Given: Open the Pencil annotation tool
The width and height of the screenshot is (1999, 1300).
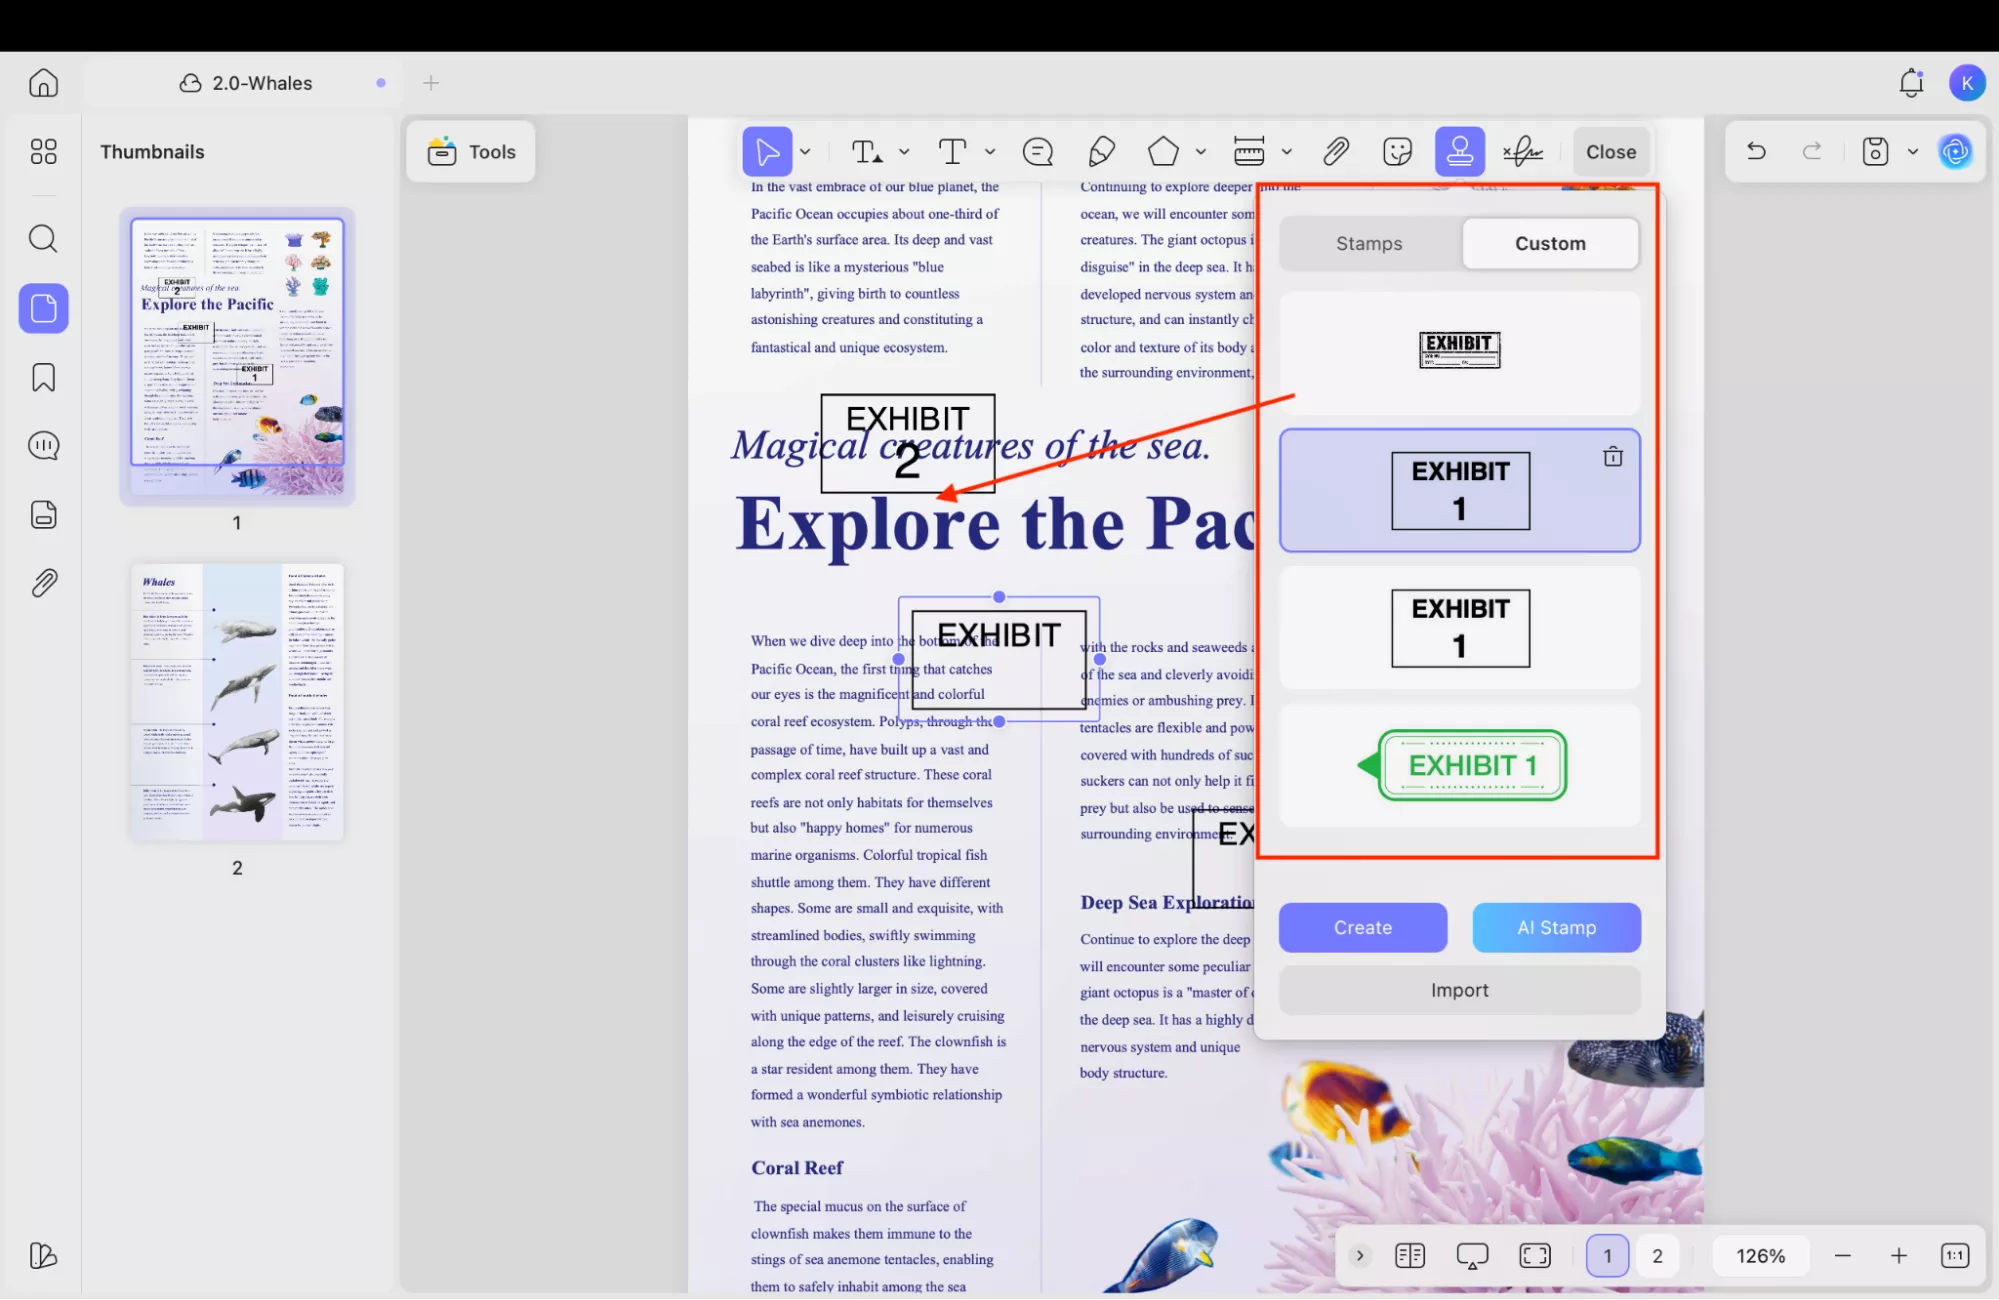Looking at the screenshot, I should [x=1101, y=151].
